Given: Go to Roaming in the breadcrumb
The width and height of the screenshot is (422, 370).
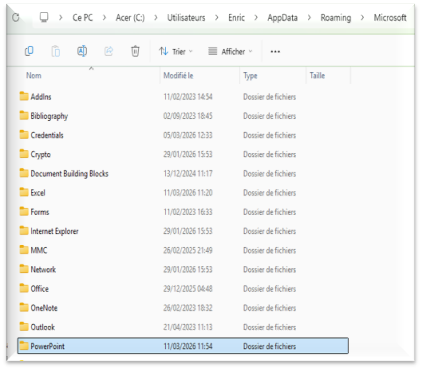Looking at the screenshot, I should click(336, 18).
